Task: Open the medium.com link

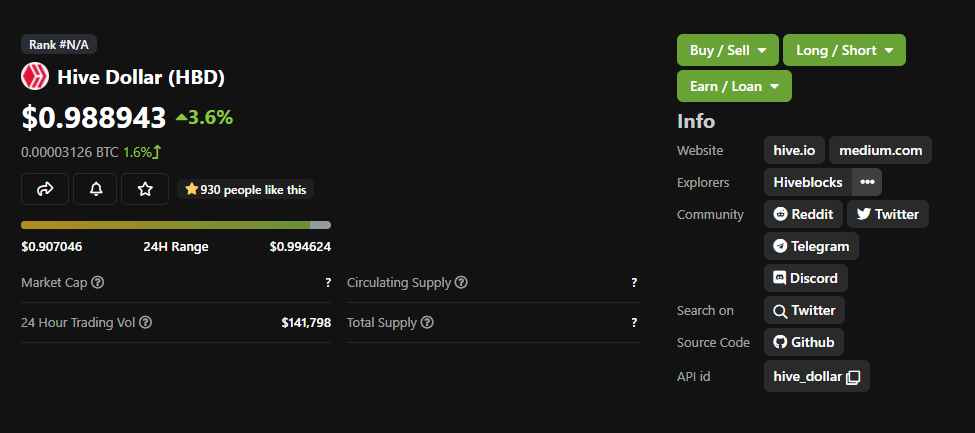Action: [880, 150]
